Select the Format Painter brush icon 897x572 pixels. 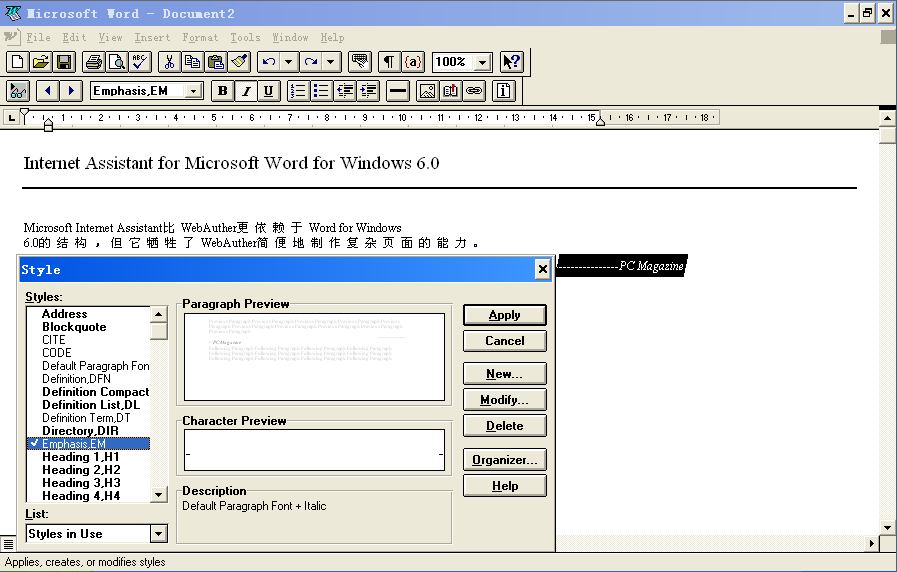[x=238, y=62]
